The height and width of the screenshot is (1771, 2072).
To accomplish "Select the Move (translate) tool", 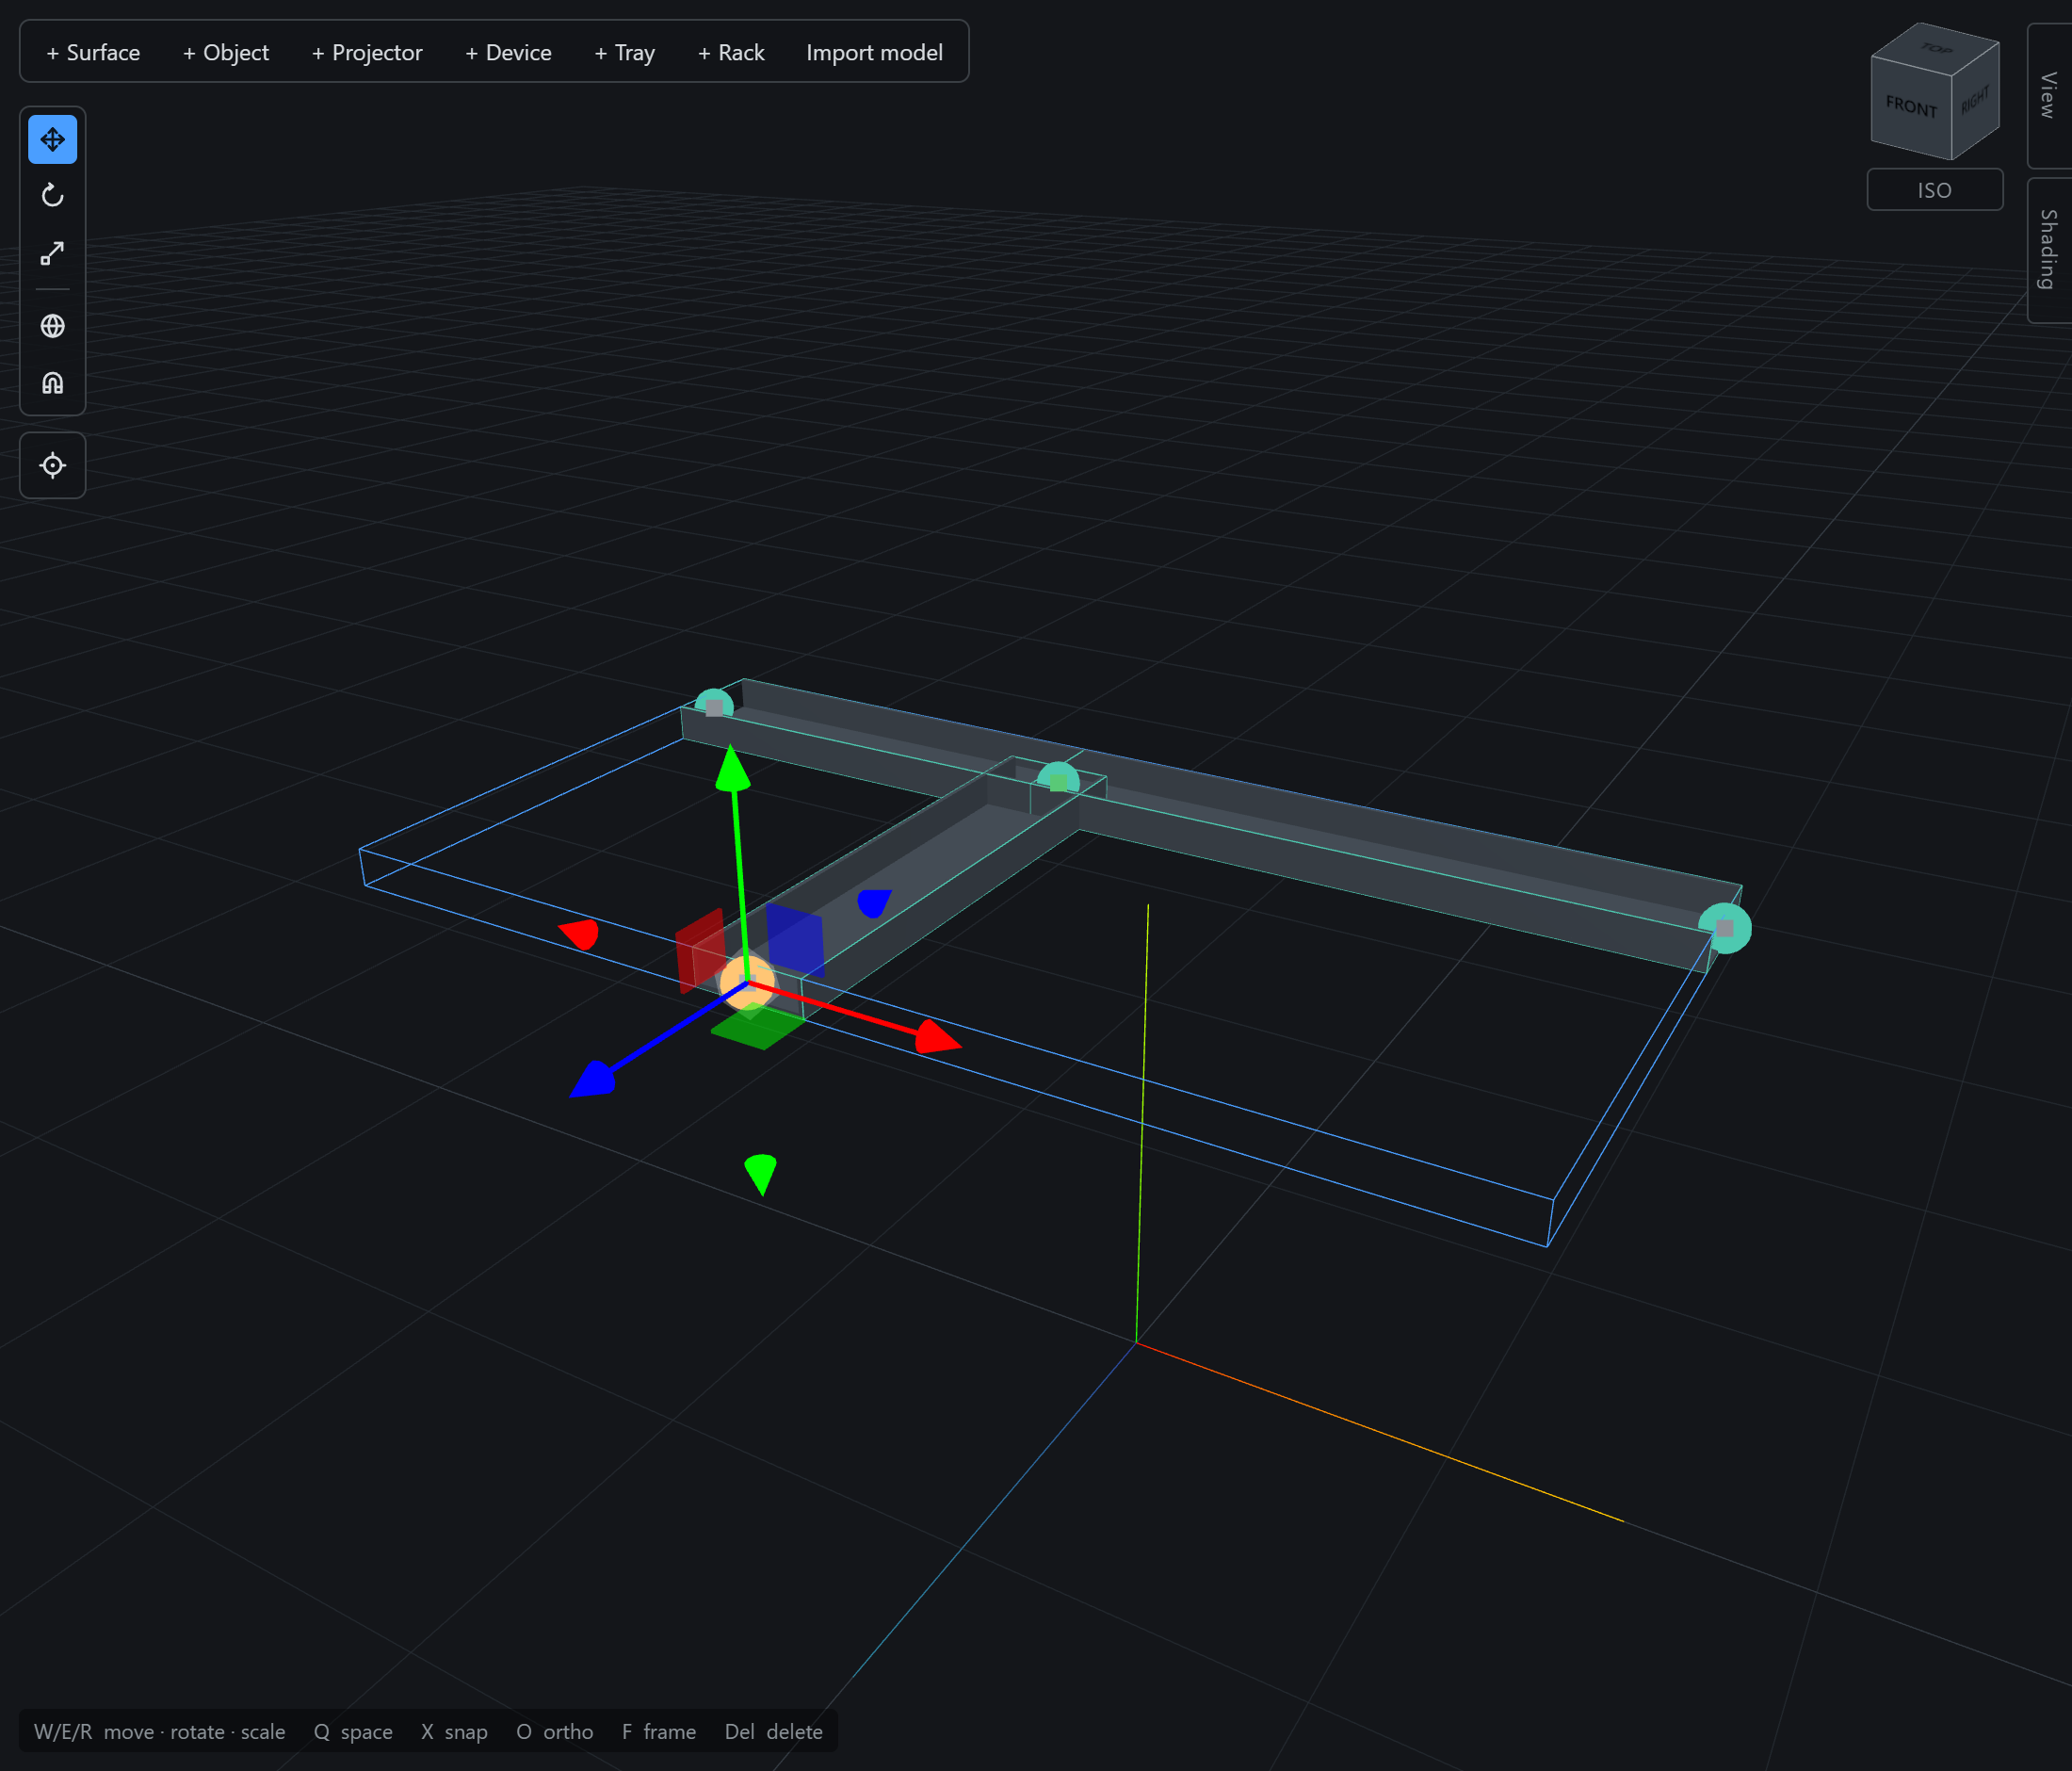I will click(x=53, y=139).
